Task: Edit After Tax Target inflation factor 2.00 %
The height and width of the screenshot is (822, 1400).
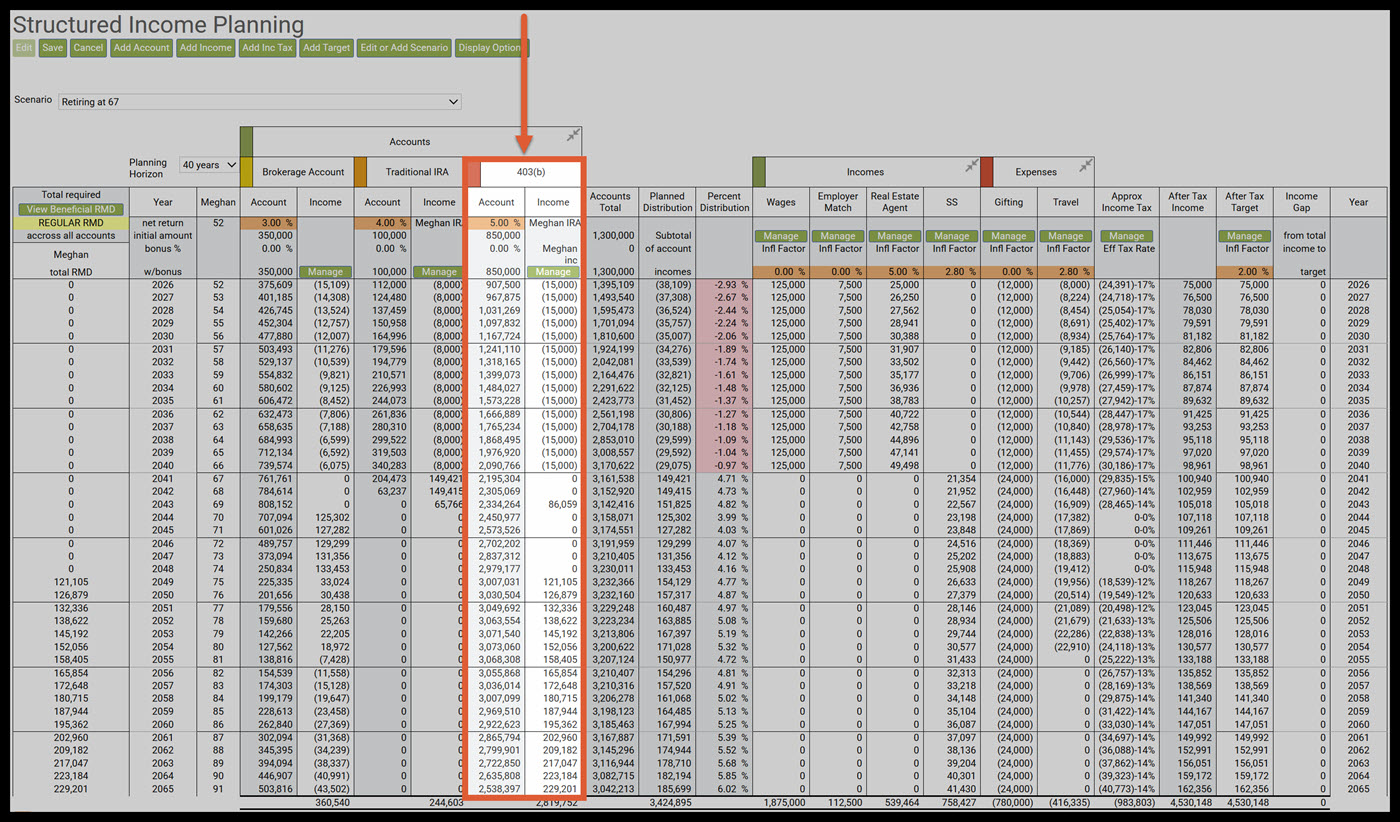Action: tap(1244, 271)
